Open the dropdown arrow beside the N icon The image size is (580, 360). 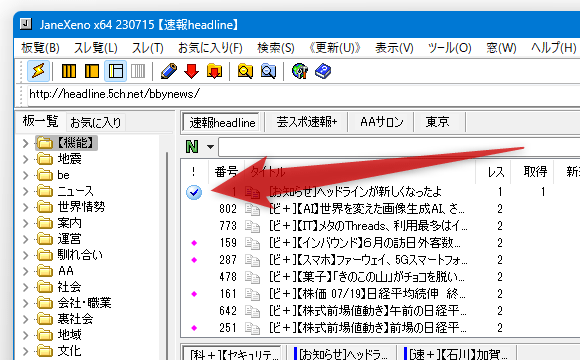pos(210,147)
